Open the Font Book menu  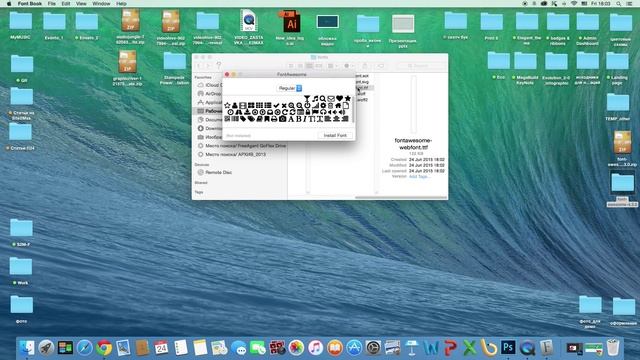point(29,3)
